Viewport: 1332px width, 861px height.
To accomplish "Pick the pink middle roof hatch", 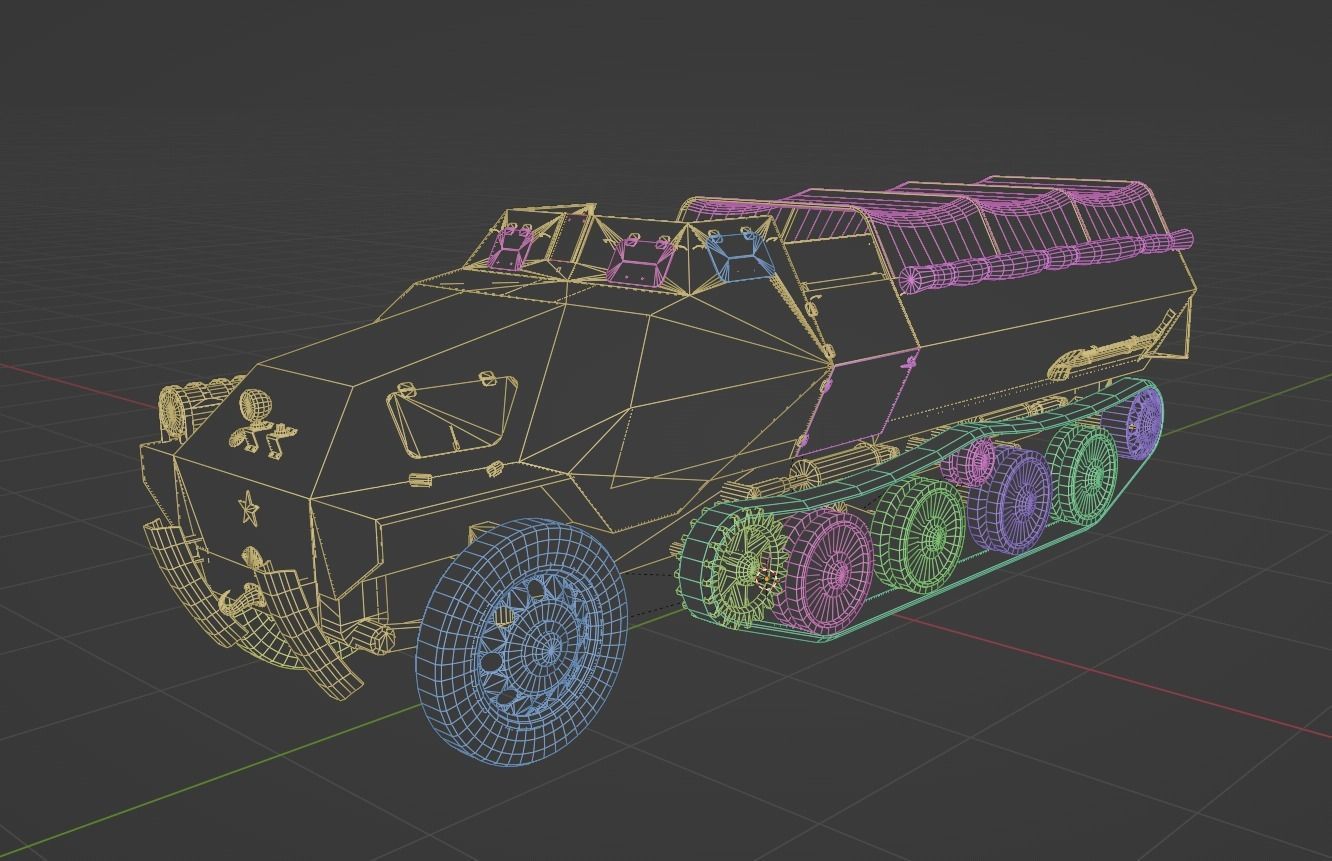I will point(639,262).
